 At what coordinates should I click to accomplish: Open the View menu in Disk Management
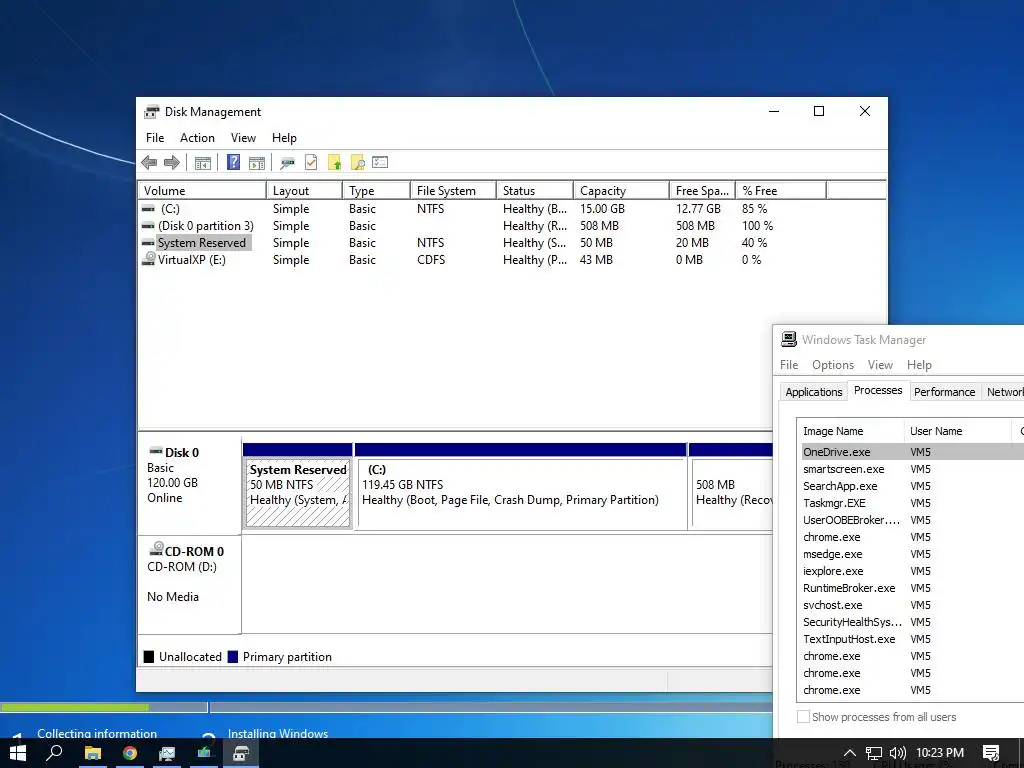243,138
